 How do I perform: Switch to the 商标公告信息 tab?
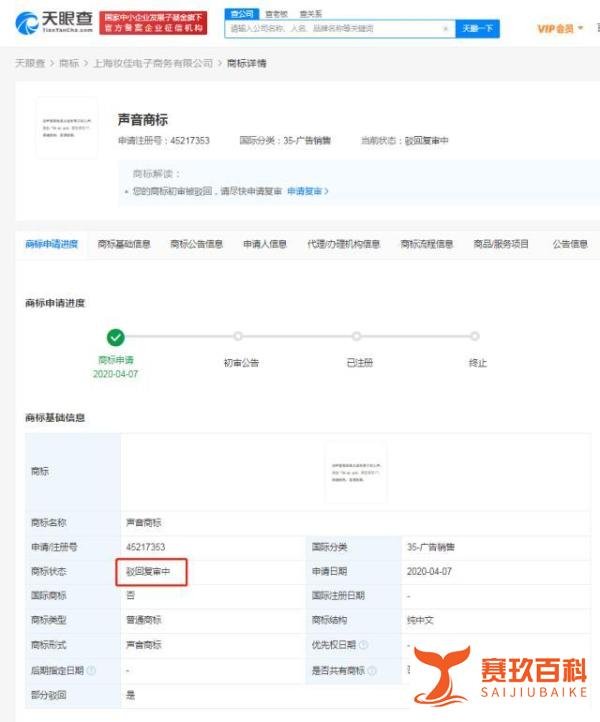click(x=197, y=244)
